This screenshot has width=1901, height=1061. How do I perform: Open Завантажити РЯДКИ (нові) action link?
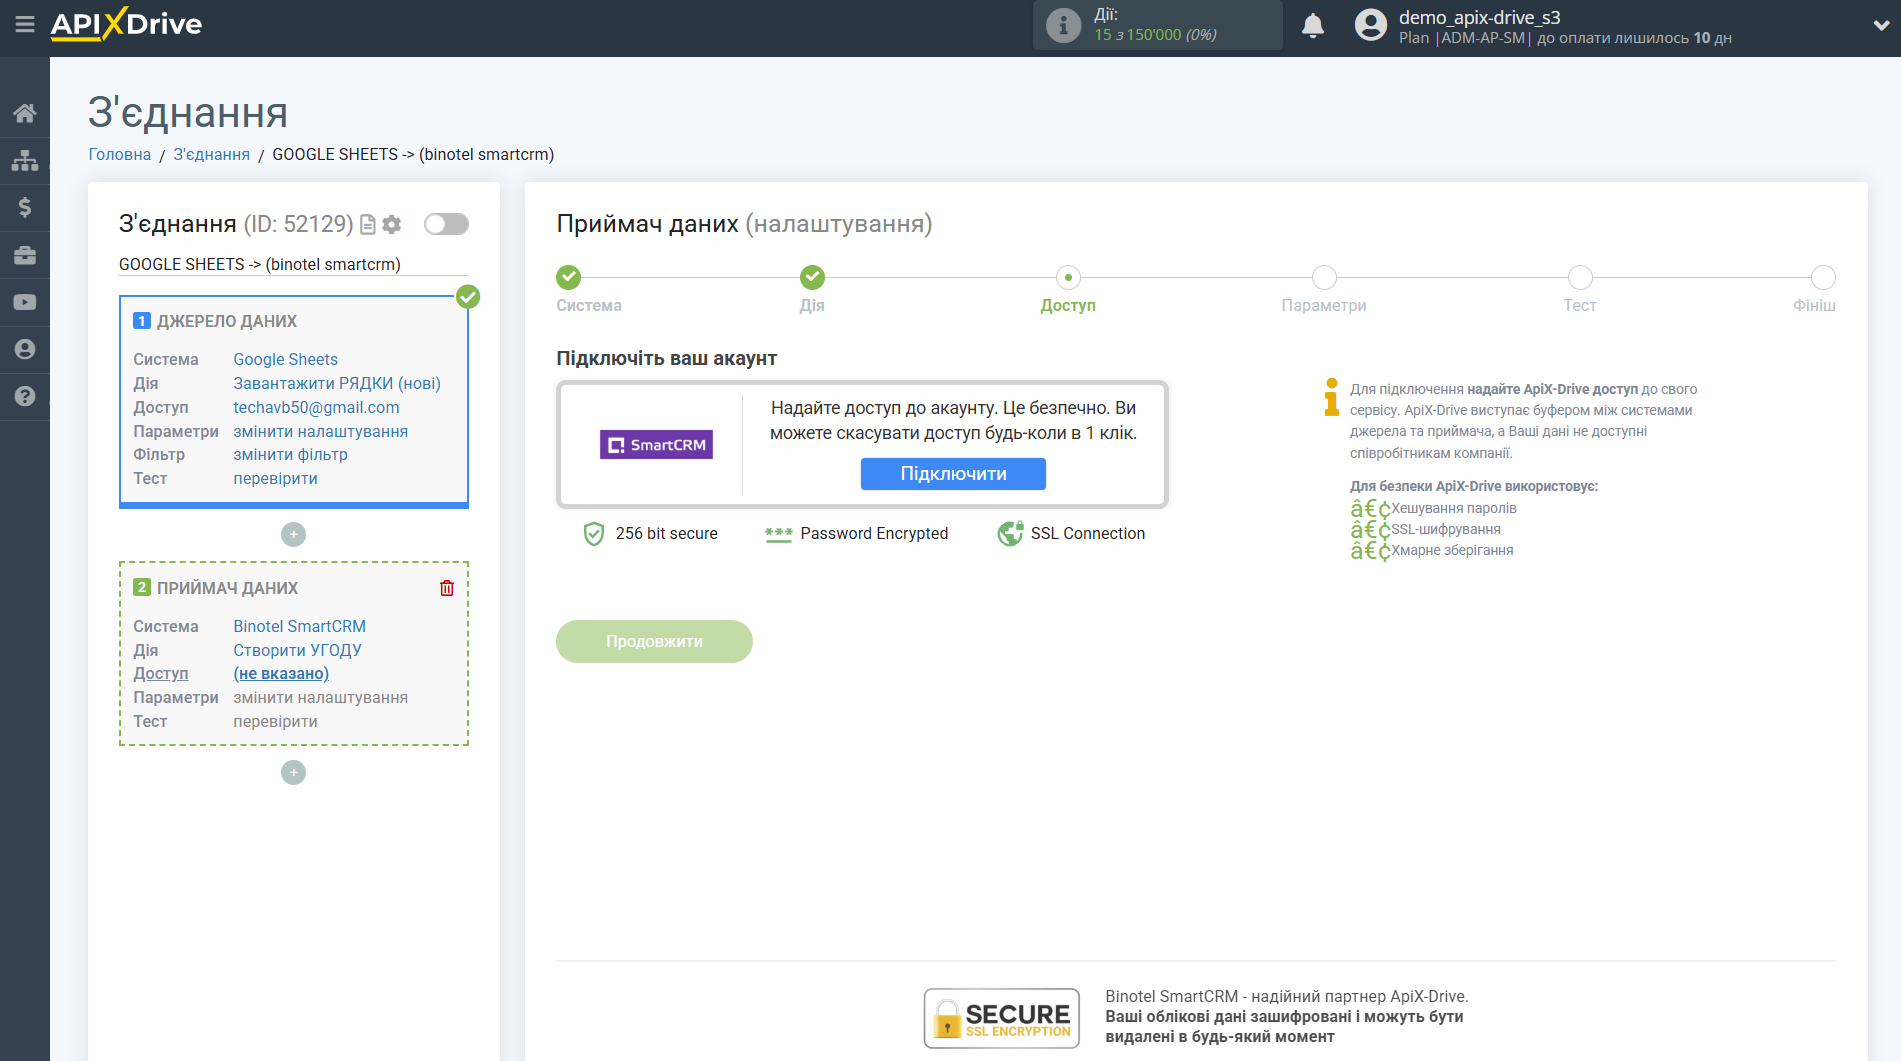pyautogui.click(x=337, y=383)
